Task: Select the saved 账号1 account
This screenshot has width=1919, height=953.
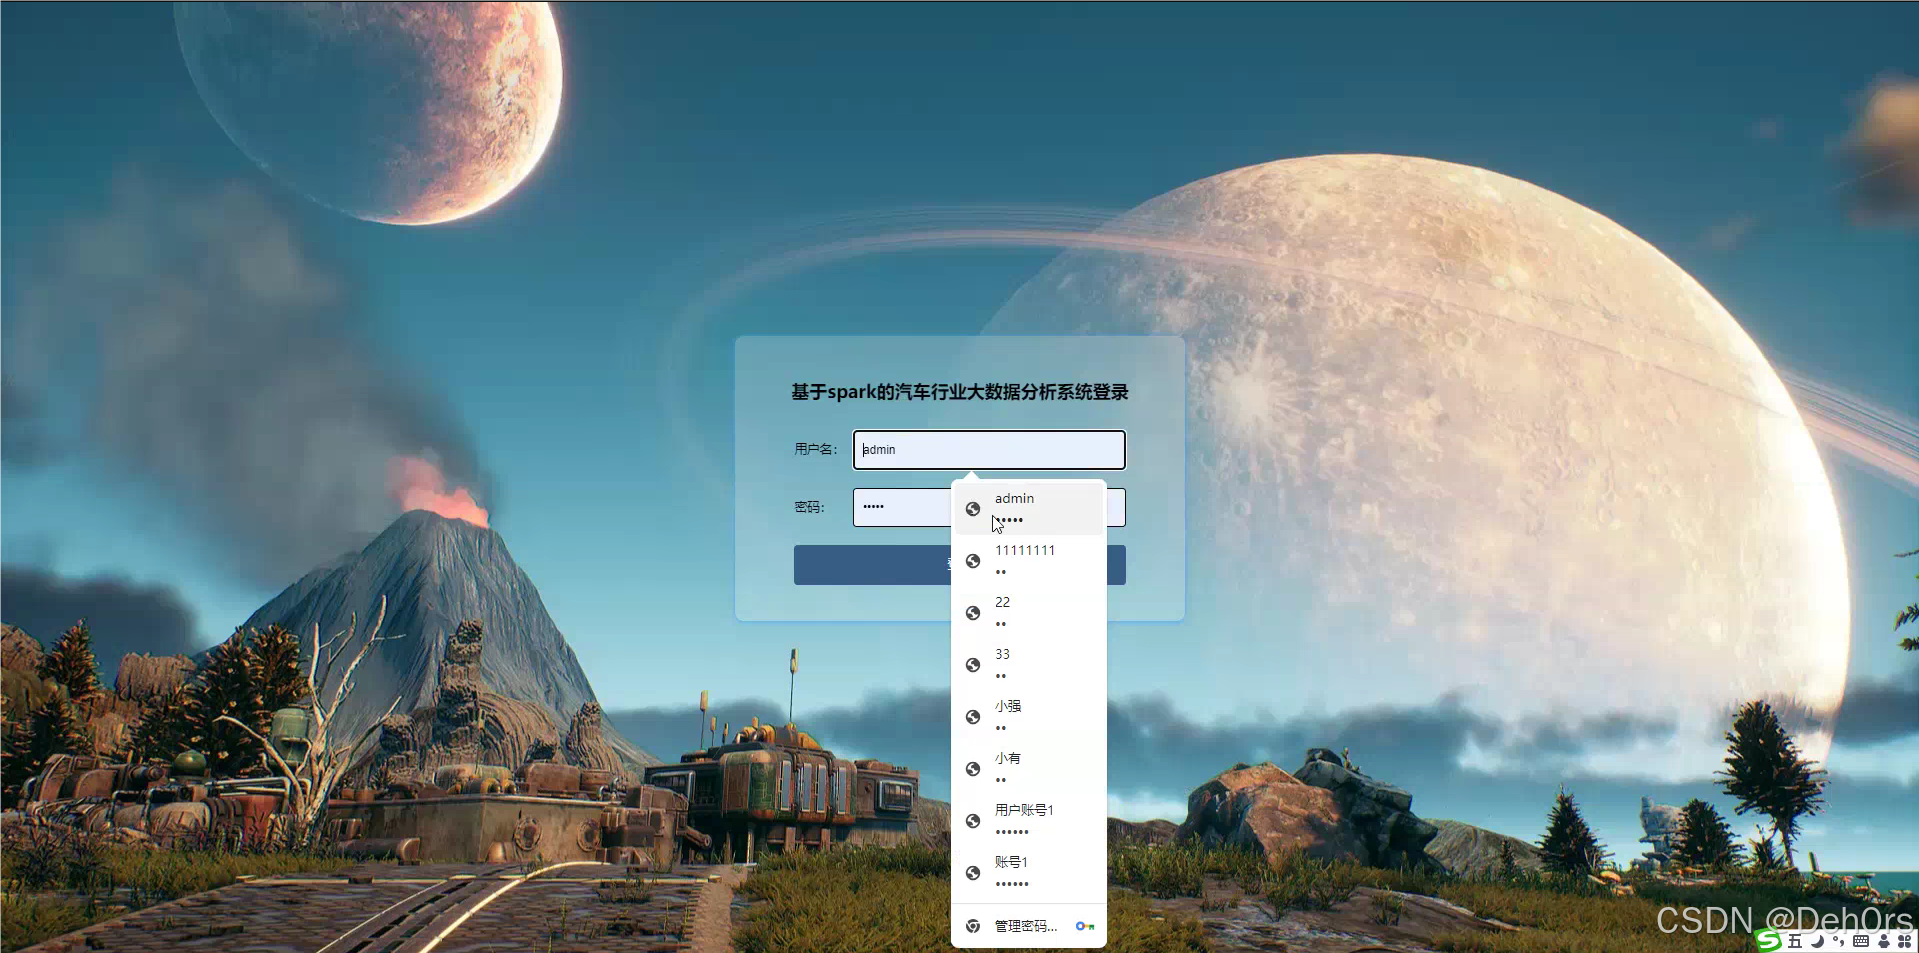Action: click(1029, 873)
